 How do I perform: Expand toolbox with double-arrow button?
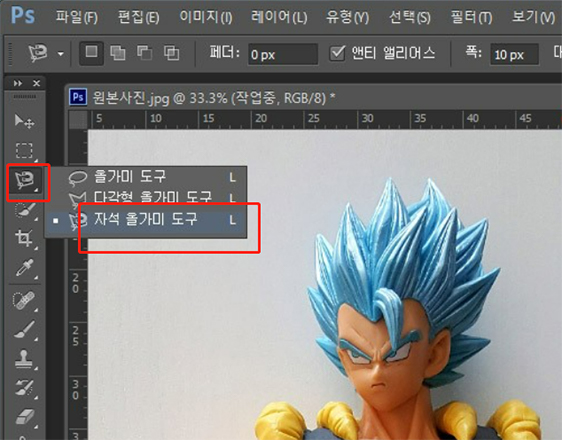18,83
